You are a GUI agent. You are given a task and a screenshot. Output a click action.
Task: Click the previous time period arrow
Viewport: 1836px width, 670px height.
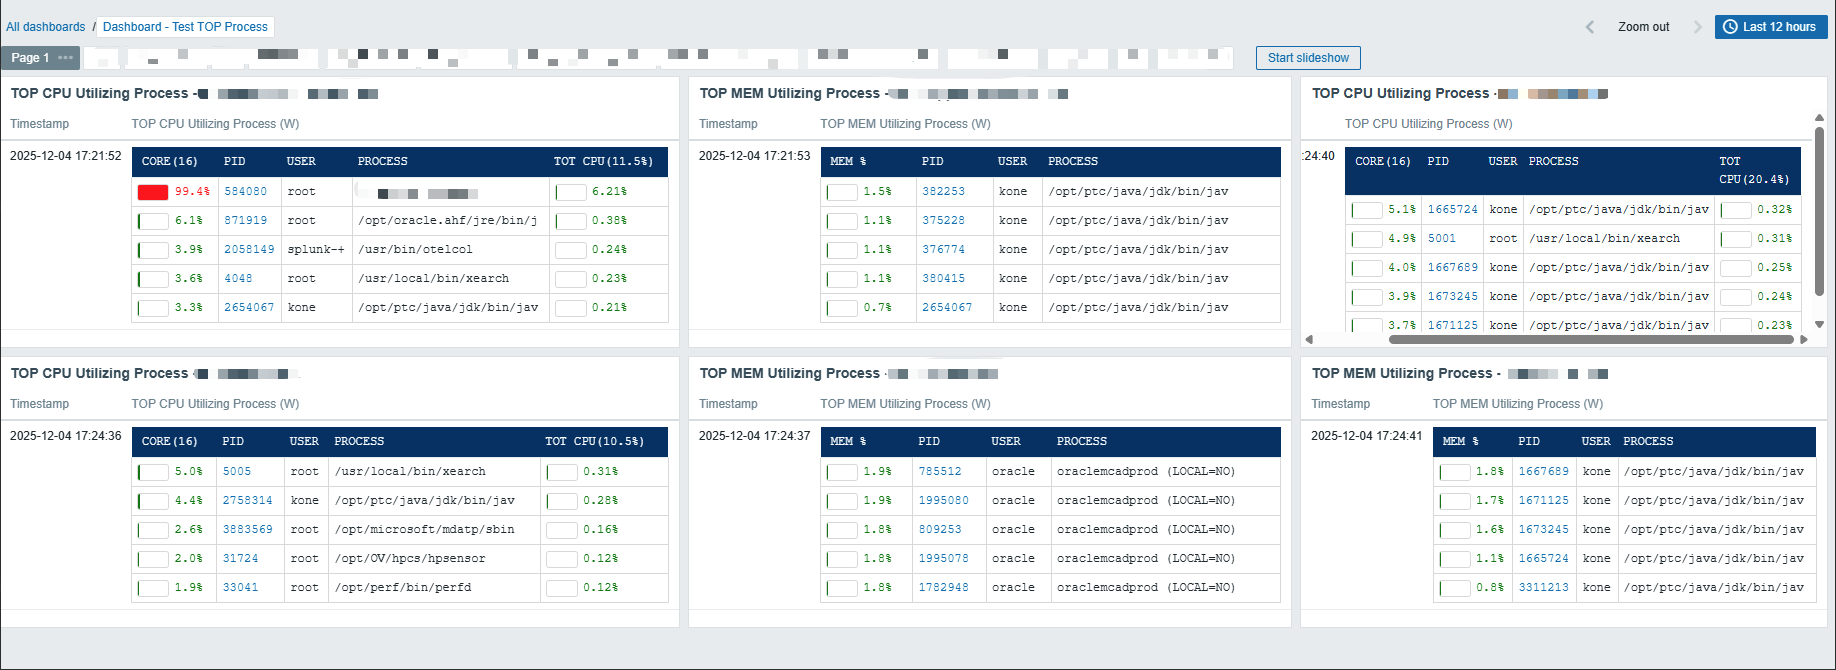click(x=1590, y=27)
